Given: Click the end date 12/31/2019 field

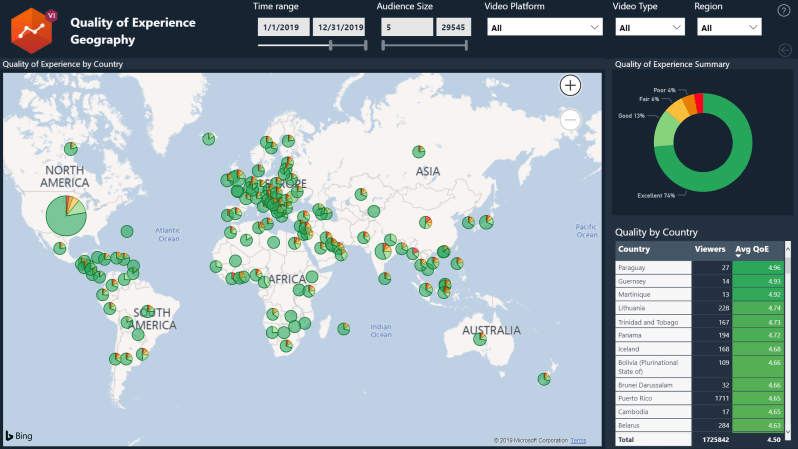Looking at the screenshot, I should [x=339, y=28].
